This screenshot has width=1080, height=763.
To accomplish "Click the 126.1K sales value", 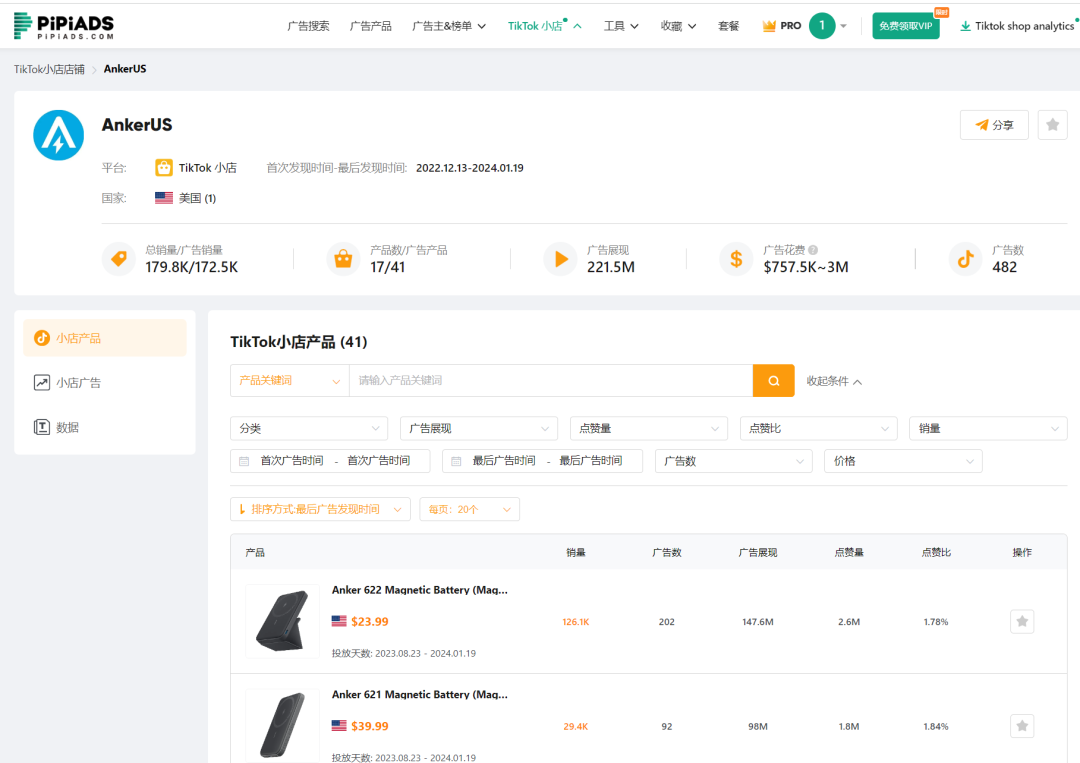I will pos(576,622).
